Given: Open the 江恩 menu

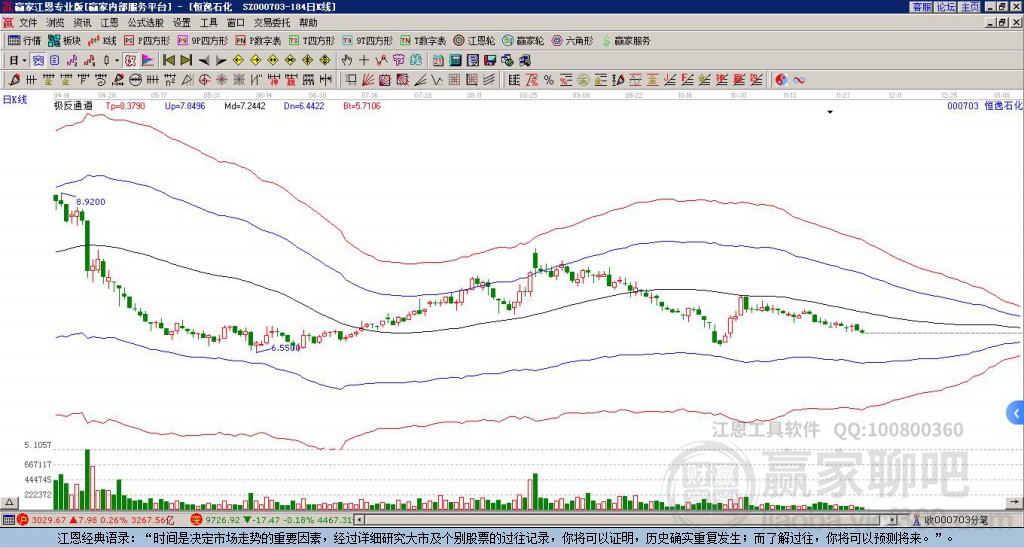Looking at the screenshot, I should 109,23.
